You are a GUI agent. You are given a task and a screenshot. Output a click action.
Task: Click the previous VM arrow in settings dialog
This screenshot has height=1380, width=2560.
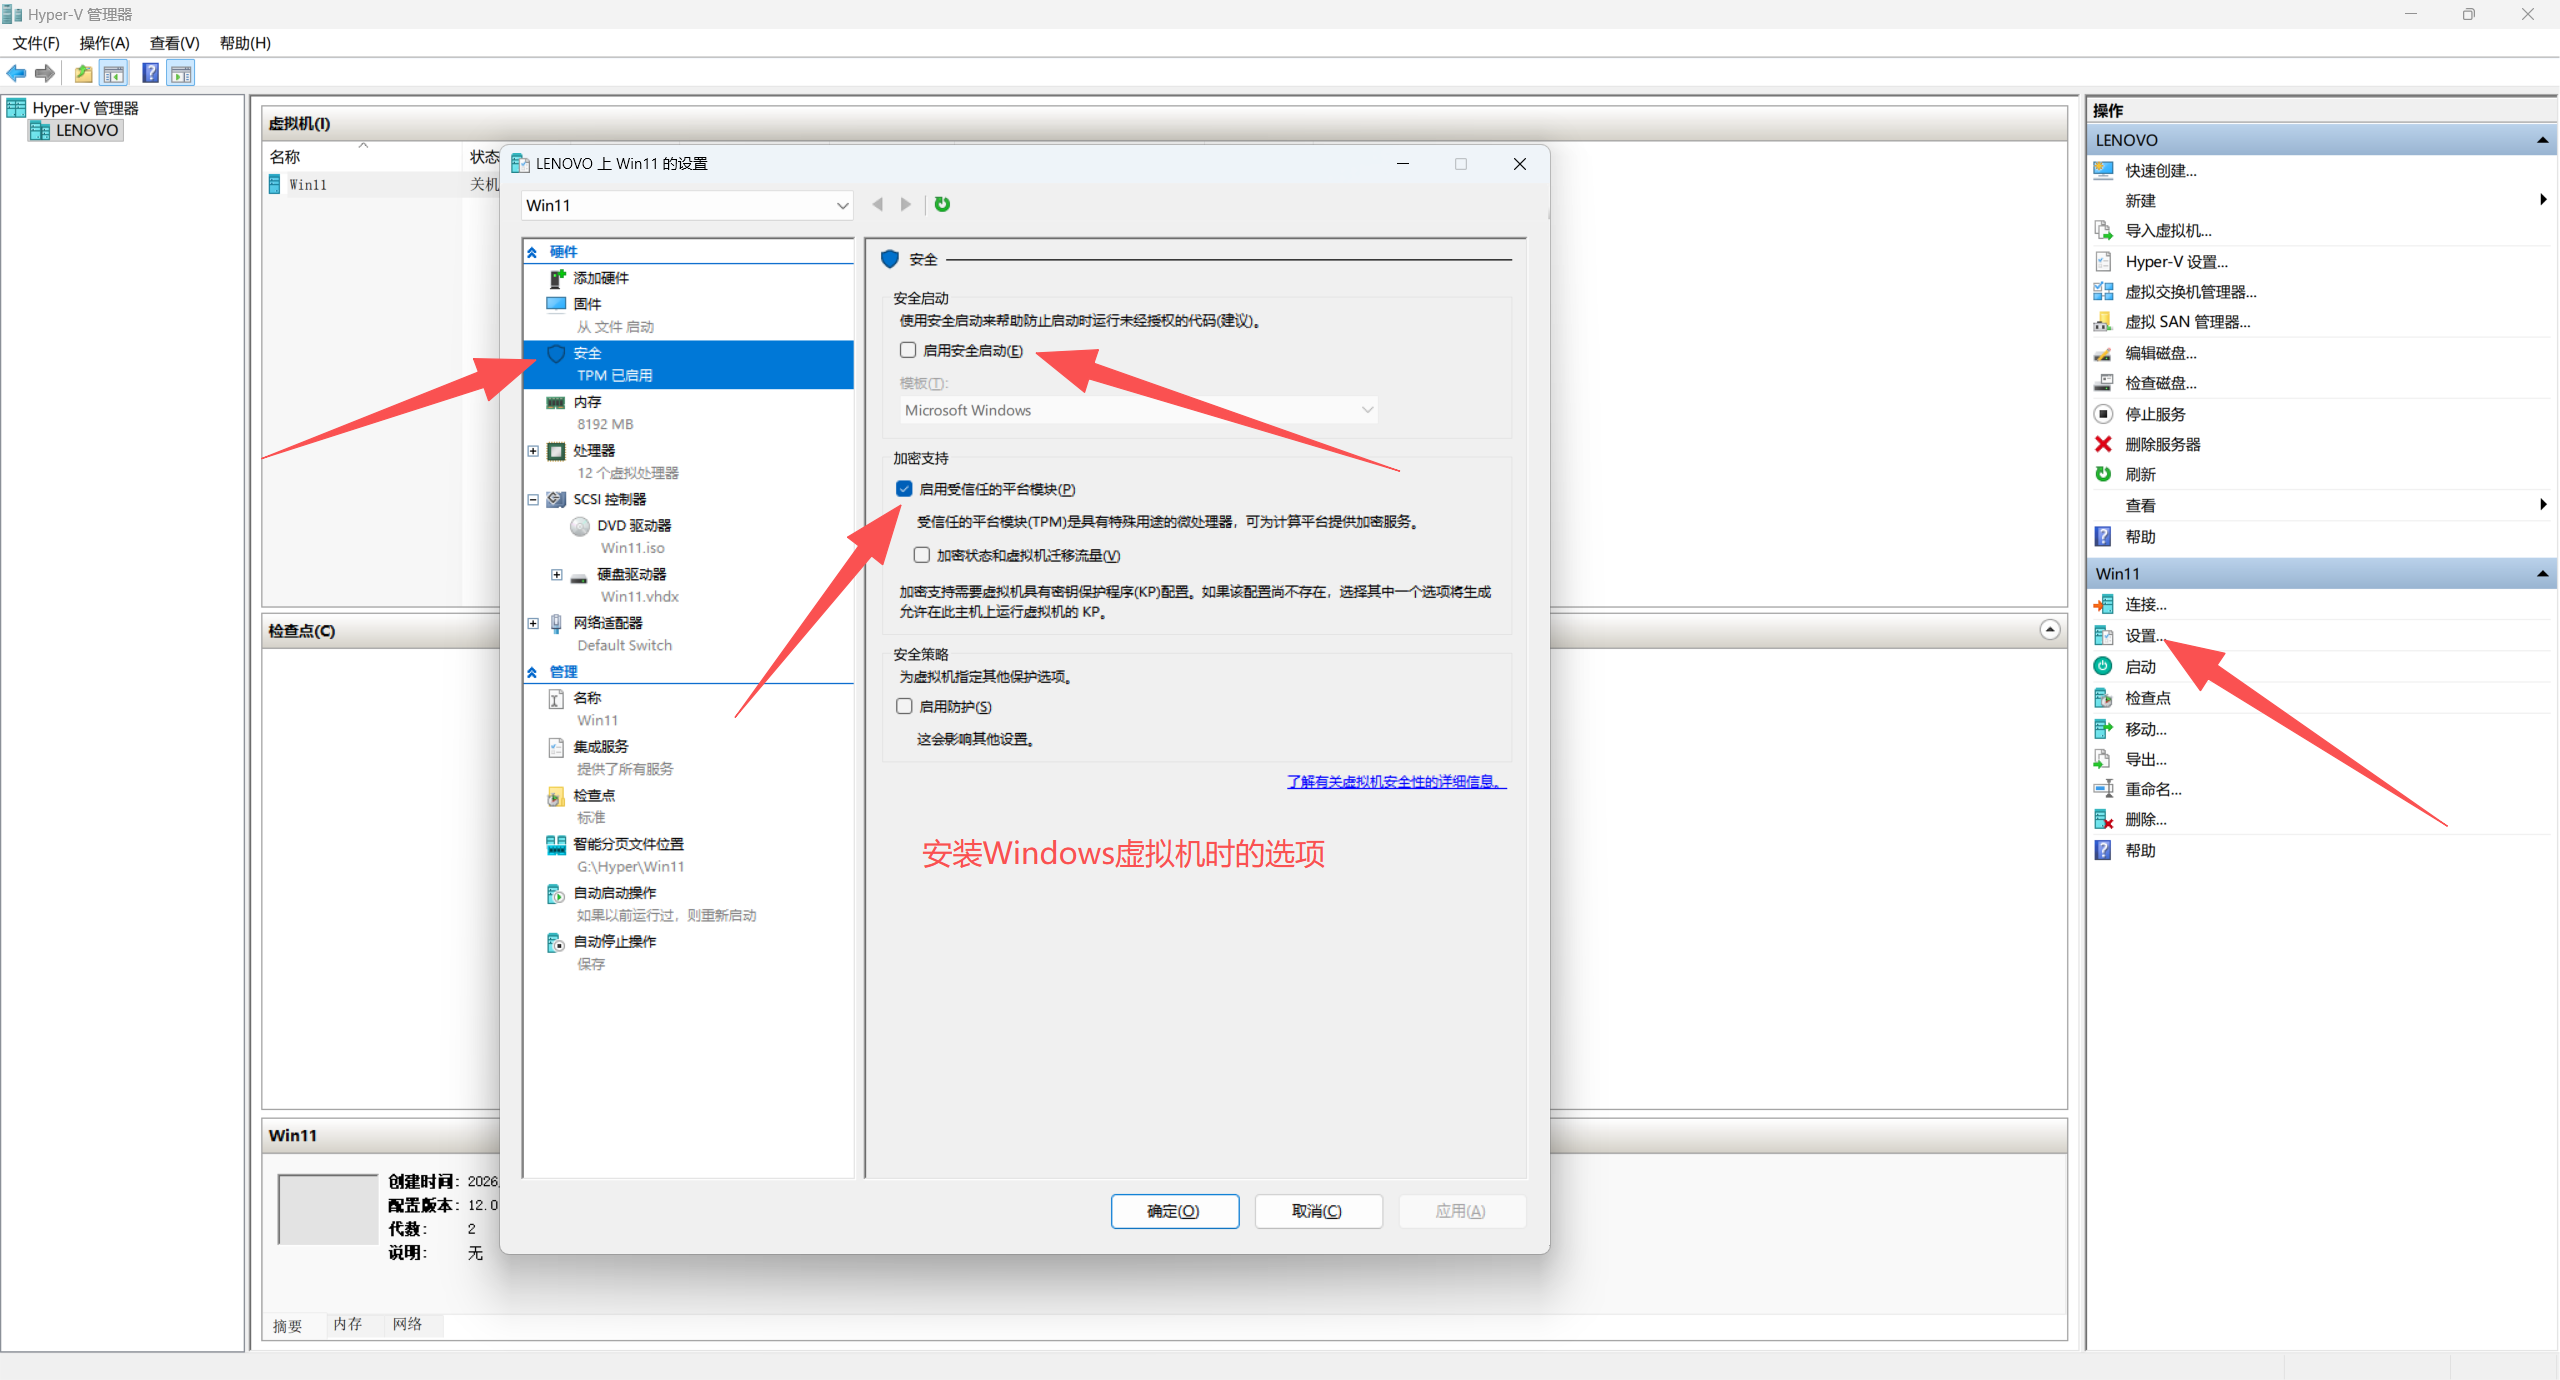[x=877, y=204]
